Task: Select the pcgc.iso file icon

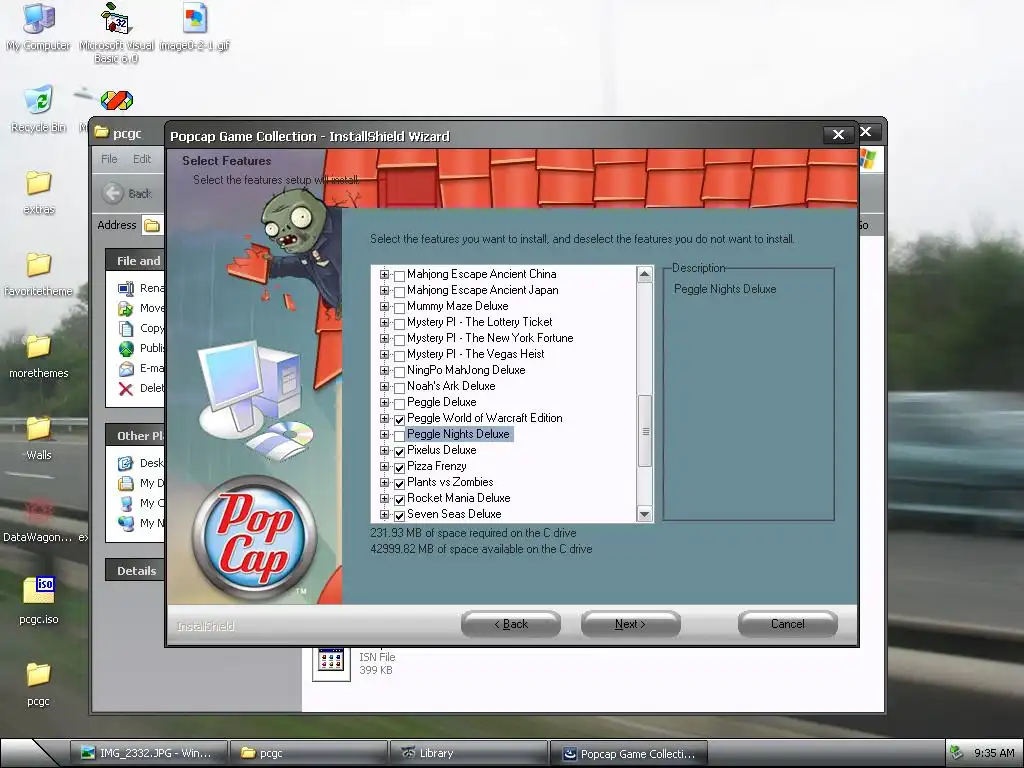Action: click(x=39, y=590)
